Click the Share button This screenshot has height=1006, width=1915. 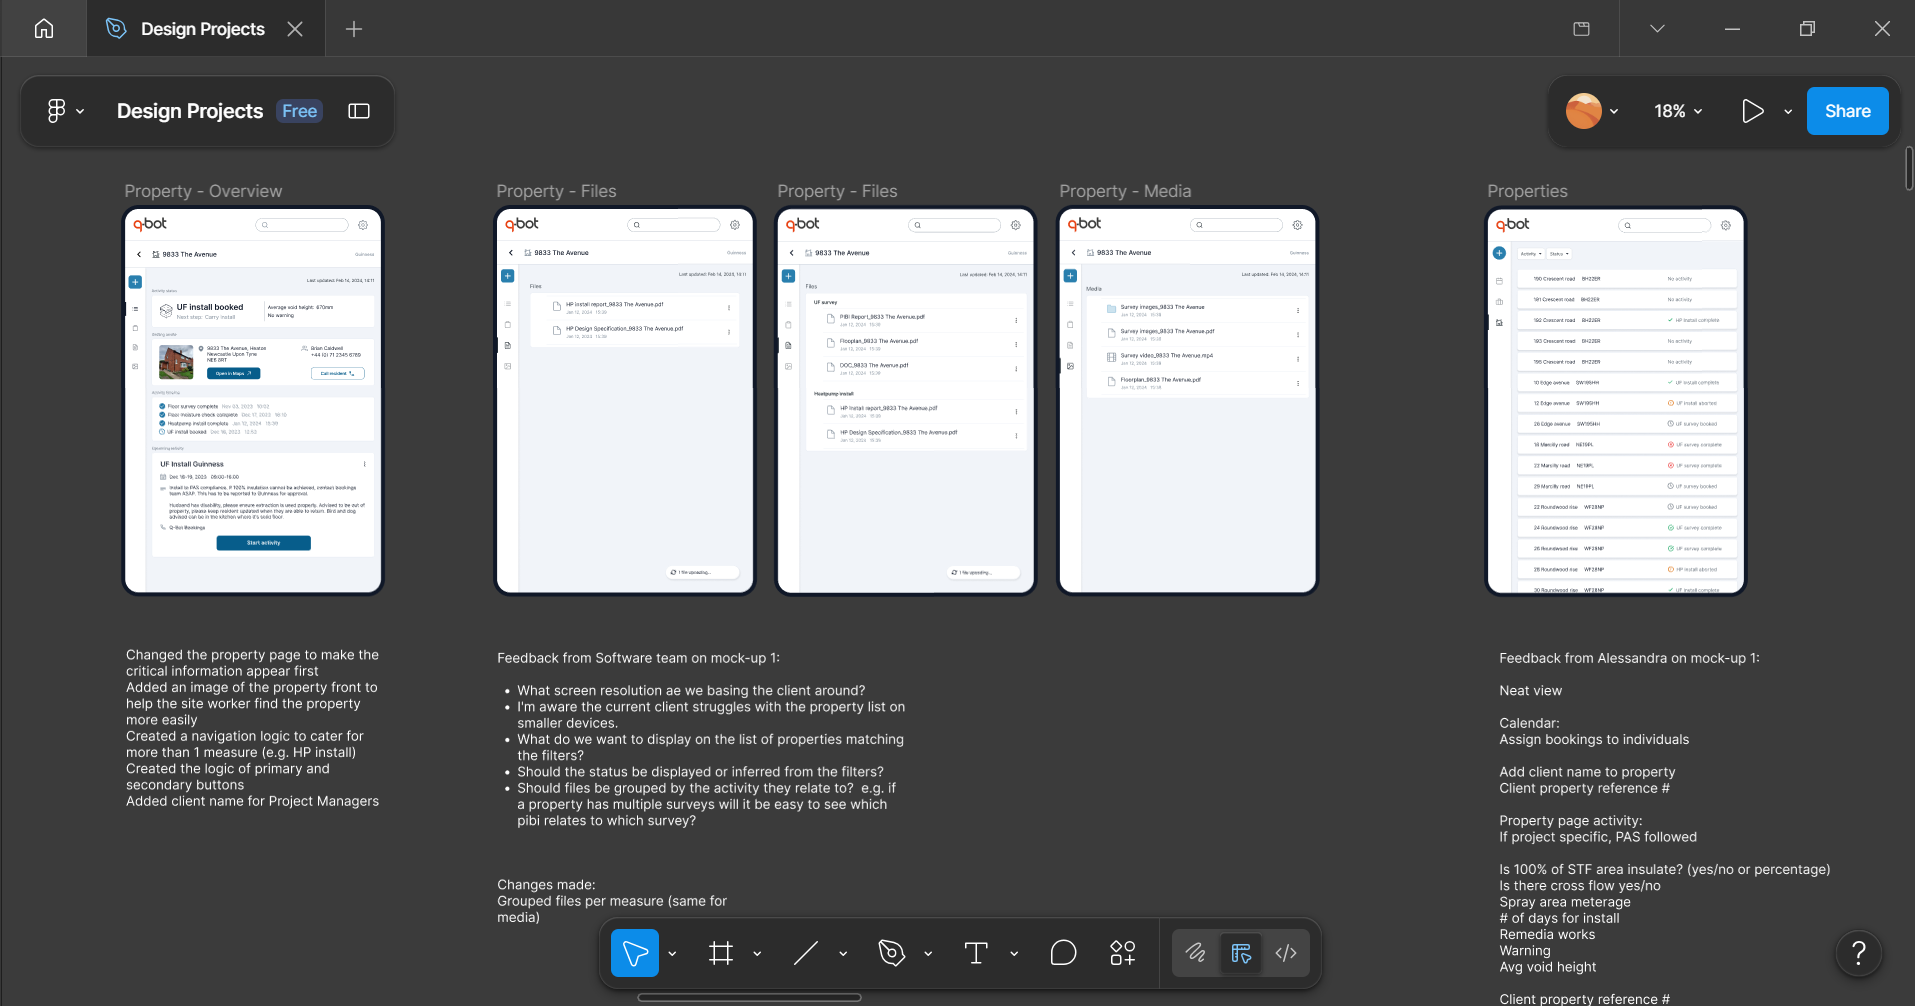tap(1847, 111)
